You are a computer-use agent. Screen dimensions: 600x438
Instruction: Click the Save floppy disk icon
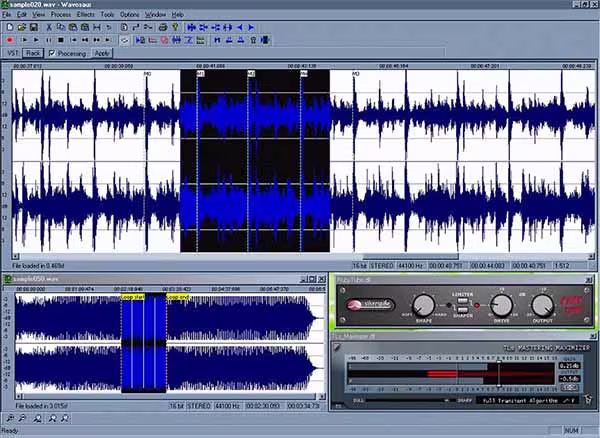[34, 27]
